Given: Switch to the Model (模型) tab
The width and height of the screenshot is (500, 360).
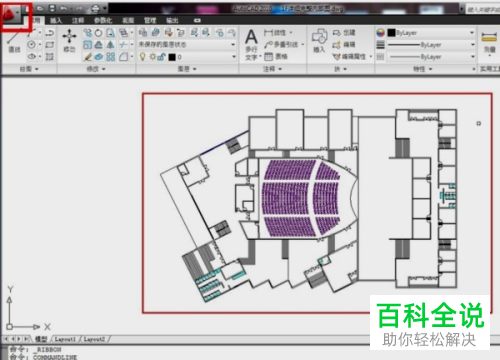Looking at the screenshot, I should [x=41, y=339].
